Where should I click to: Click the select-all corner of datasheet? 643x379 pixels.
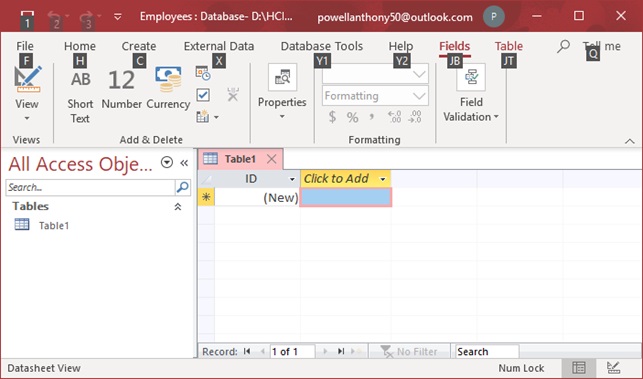pyautogui.click(x=206, y=179)
